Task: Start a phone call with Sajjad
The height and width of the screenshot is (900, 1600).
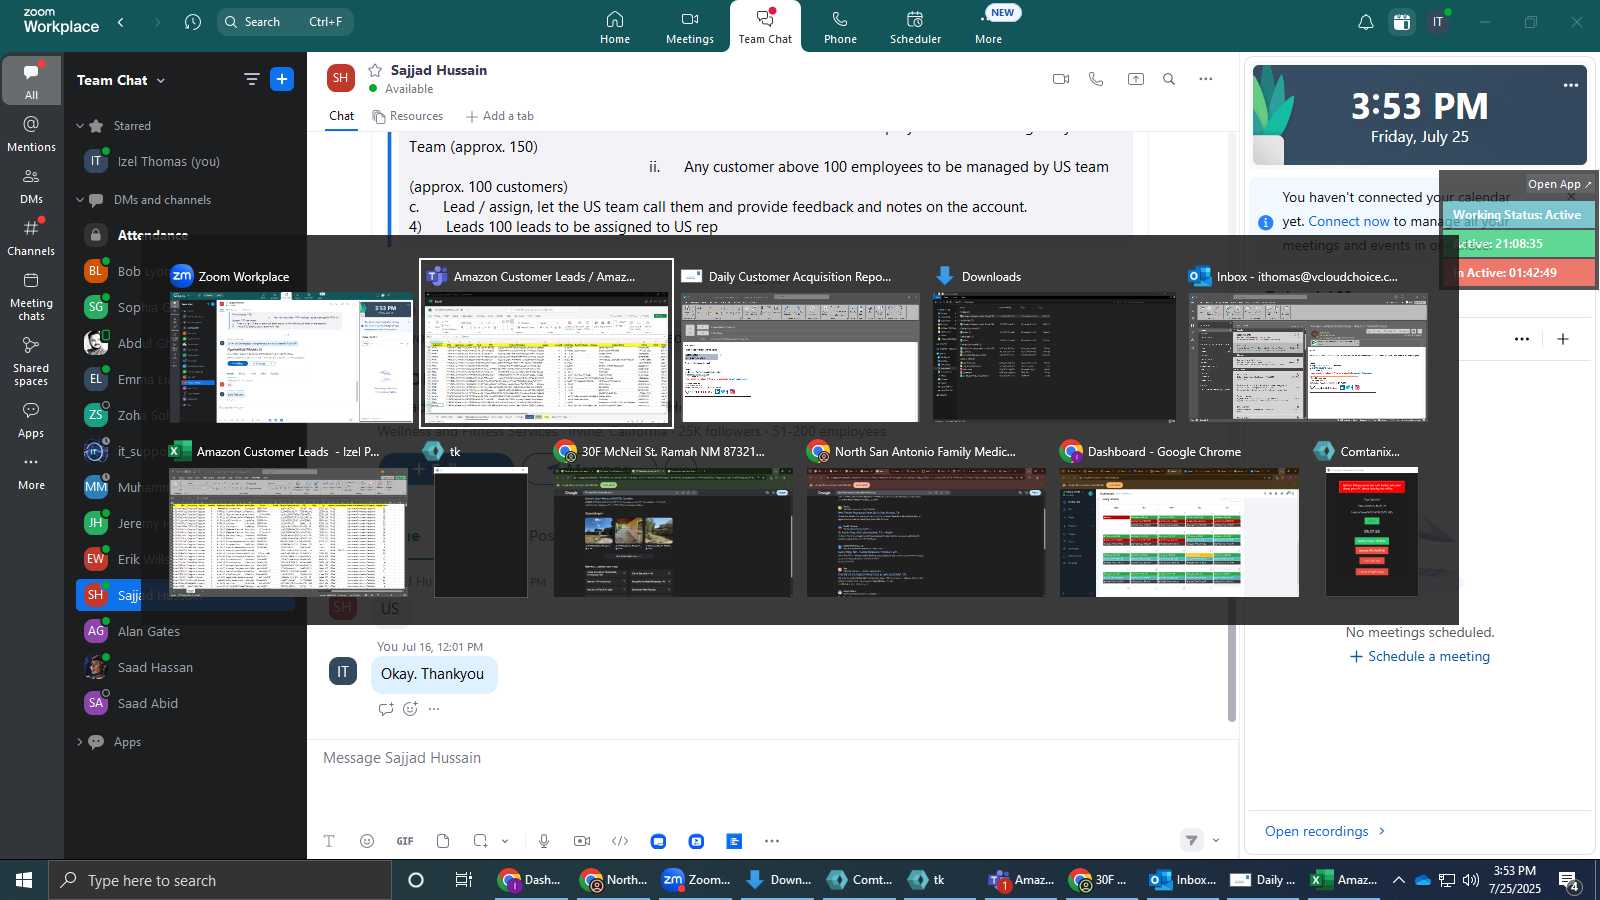Action: [x=1096, y=79]
